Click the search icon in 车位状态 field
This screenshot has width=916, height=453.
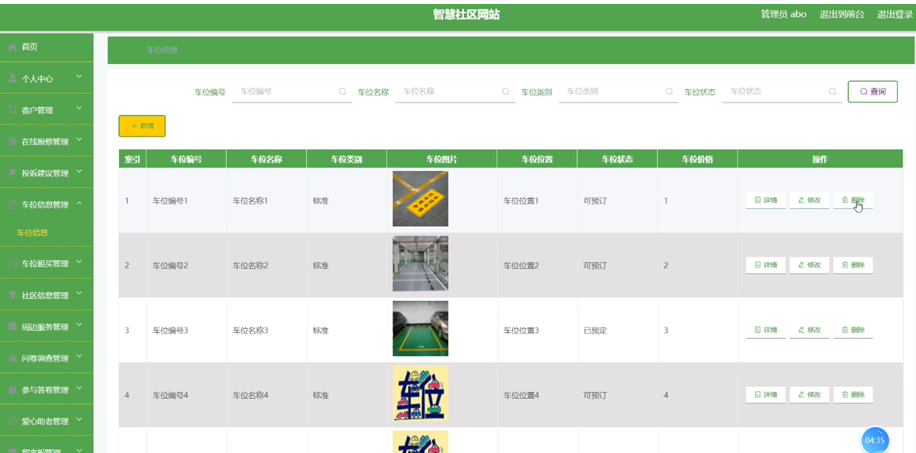832,92
